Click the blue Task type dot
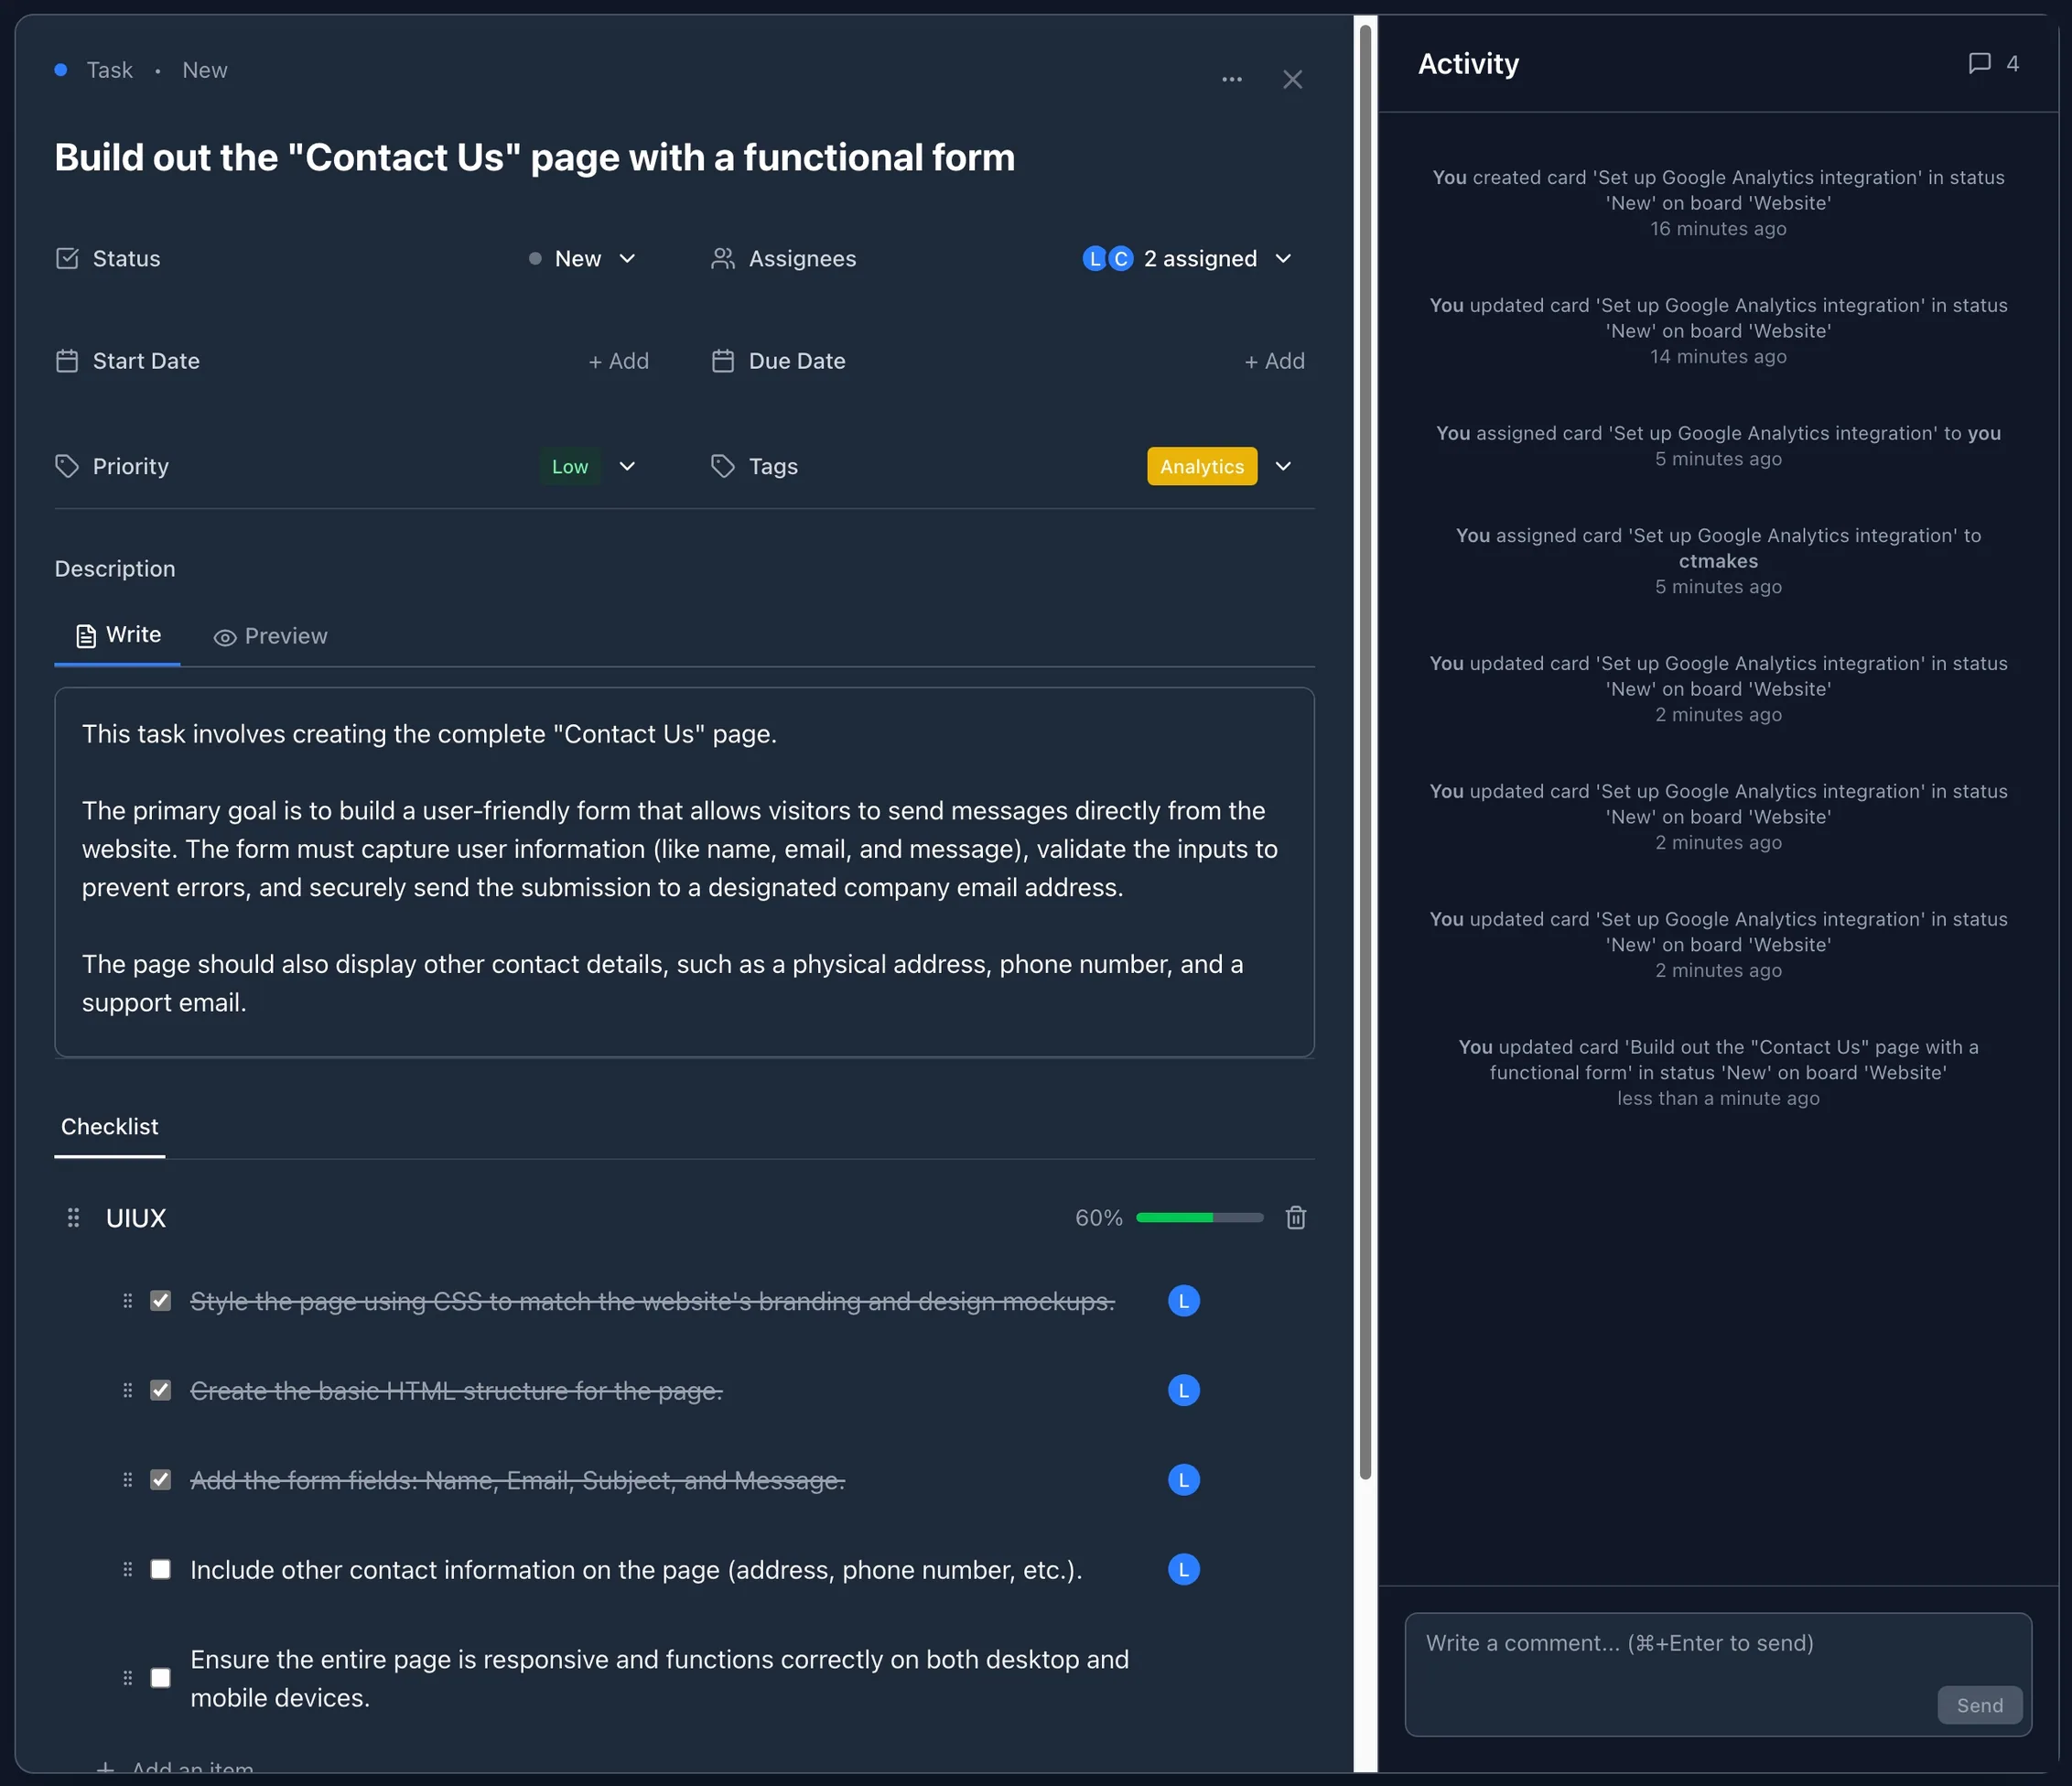Viewport: 2072px width, 1786px height. (x=61, y=70)
